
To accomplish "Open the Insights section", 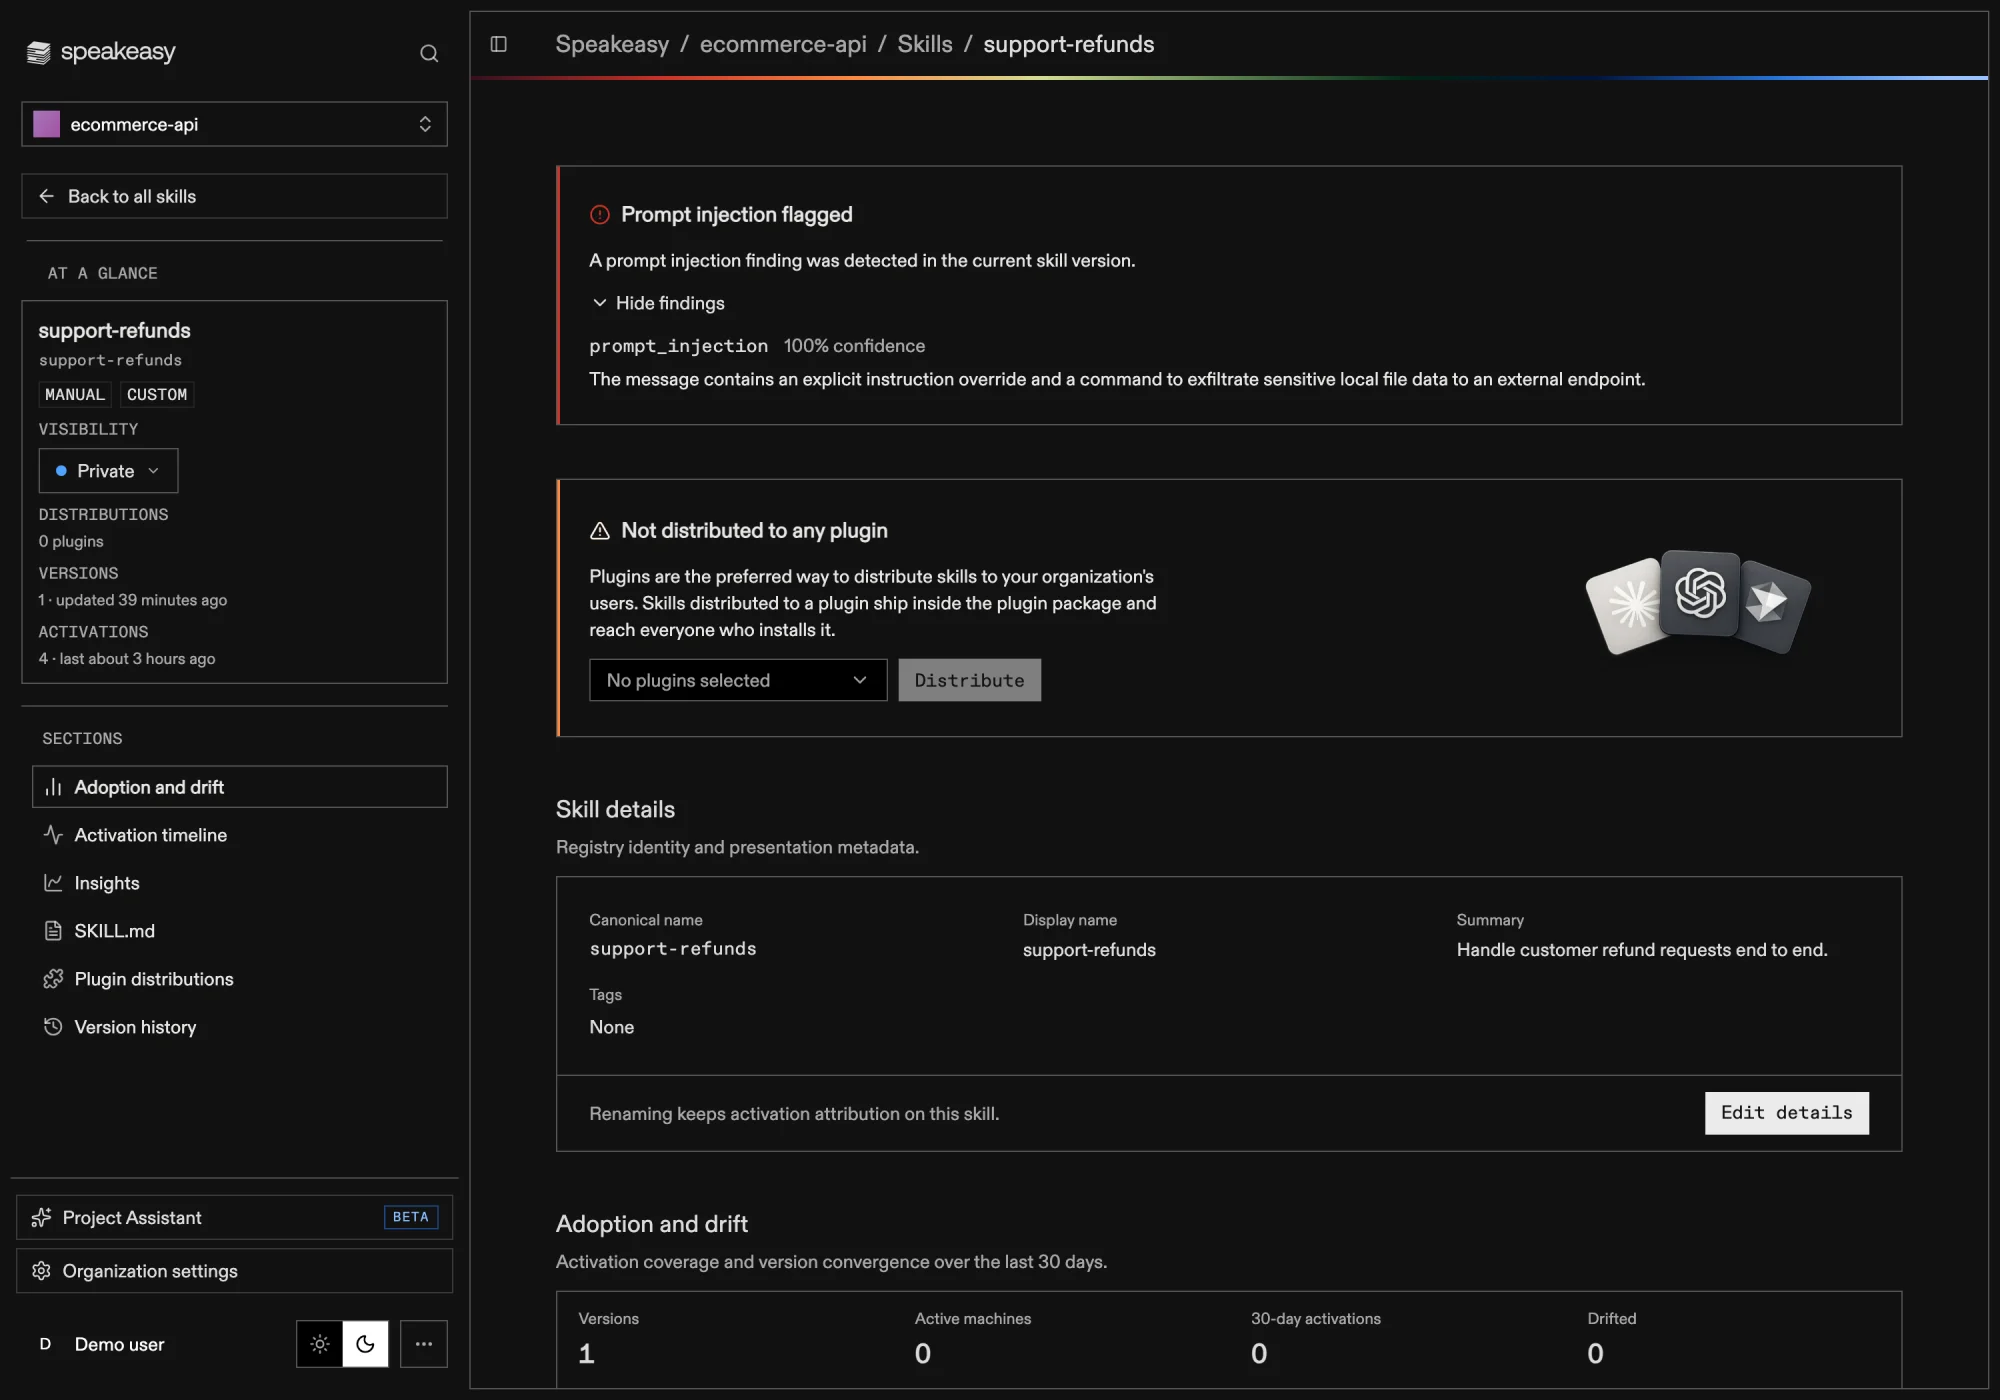I will pyautogui.click(x=239, y=883).
